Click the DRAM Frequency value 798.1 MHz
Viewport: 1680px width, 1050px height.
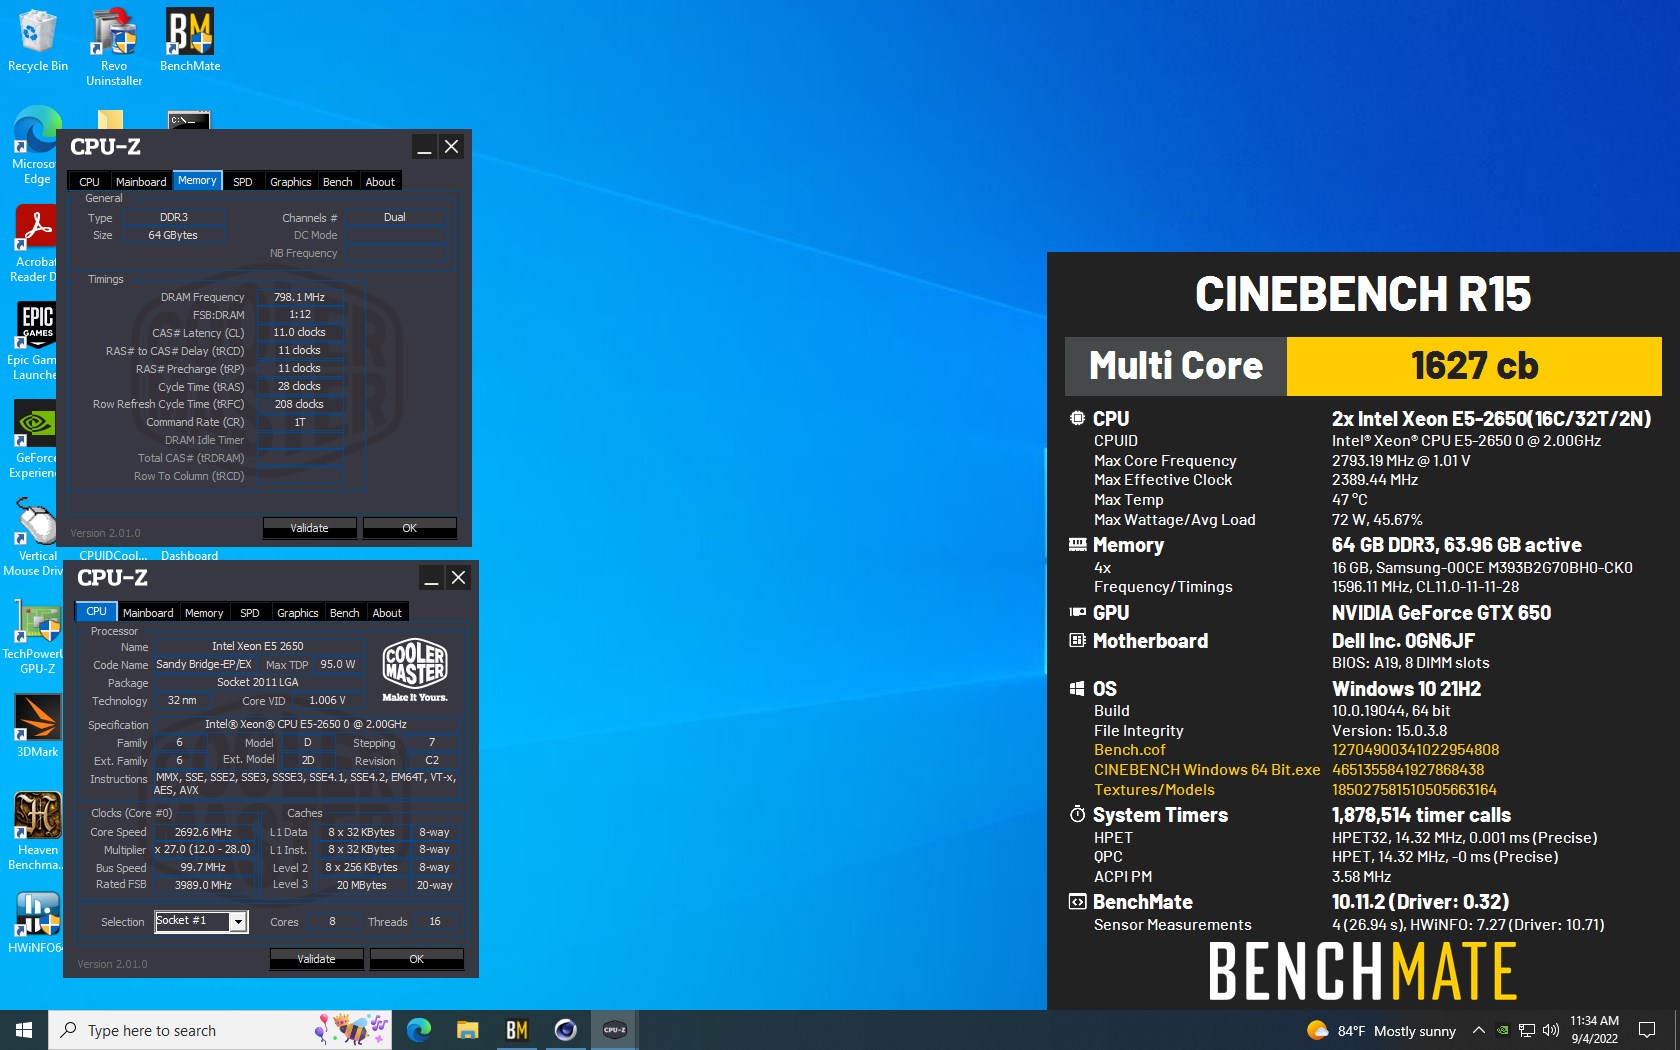click(300, 297)
